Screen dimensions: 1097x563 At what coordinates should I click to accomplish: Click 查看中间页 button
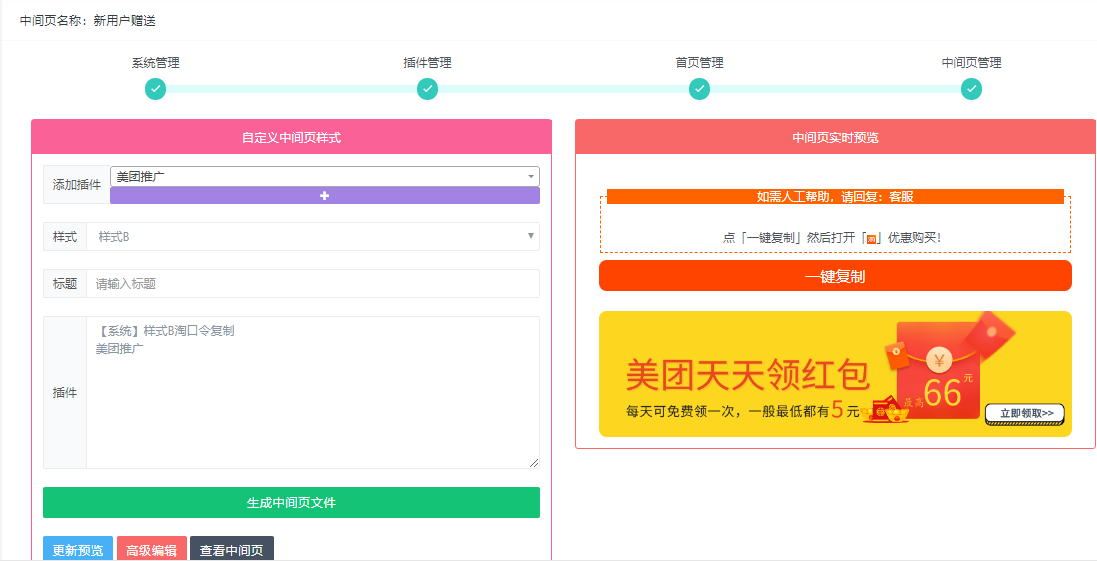232,550
